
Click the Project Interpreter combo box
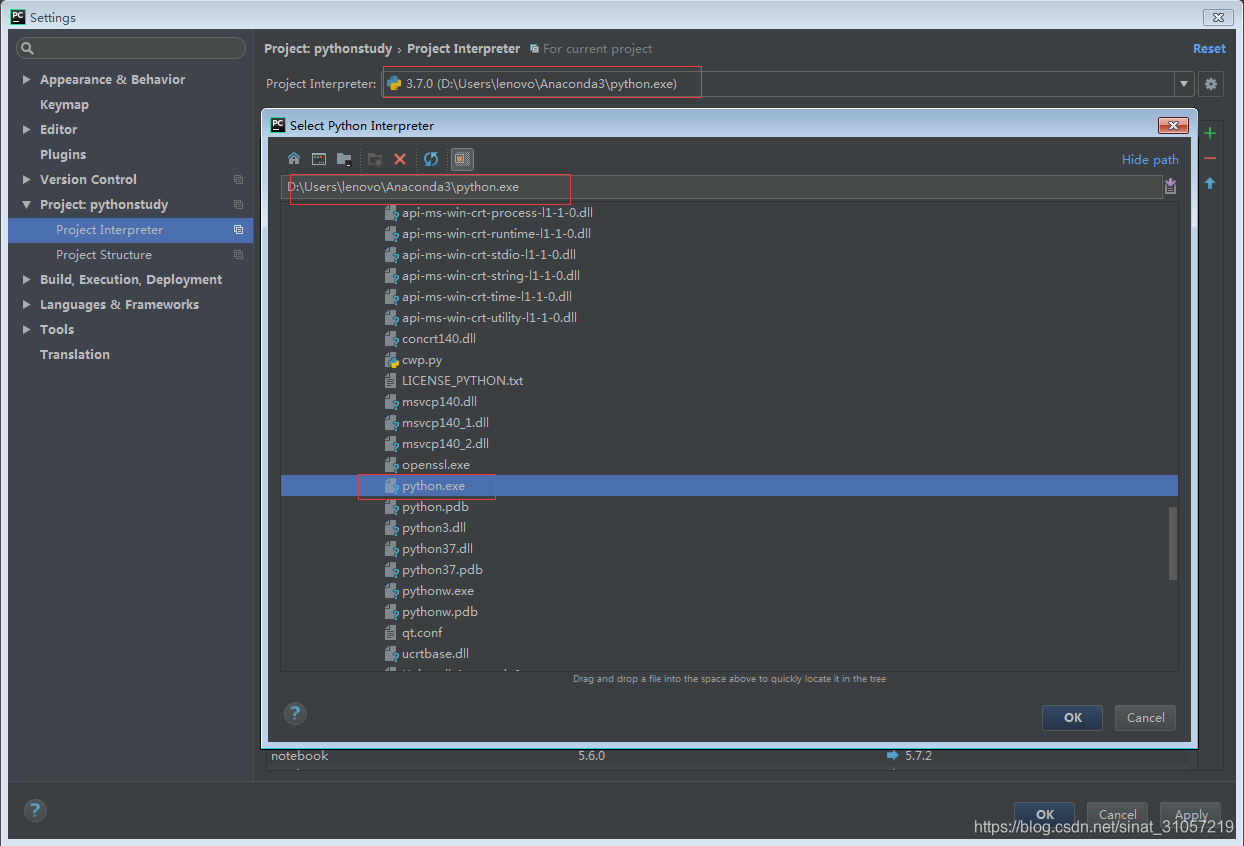click(x=788, y=84)
